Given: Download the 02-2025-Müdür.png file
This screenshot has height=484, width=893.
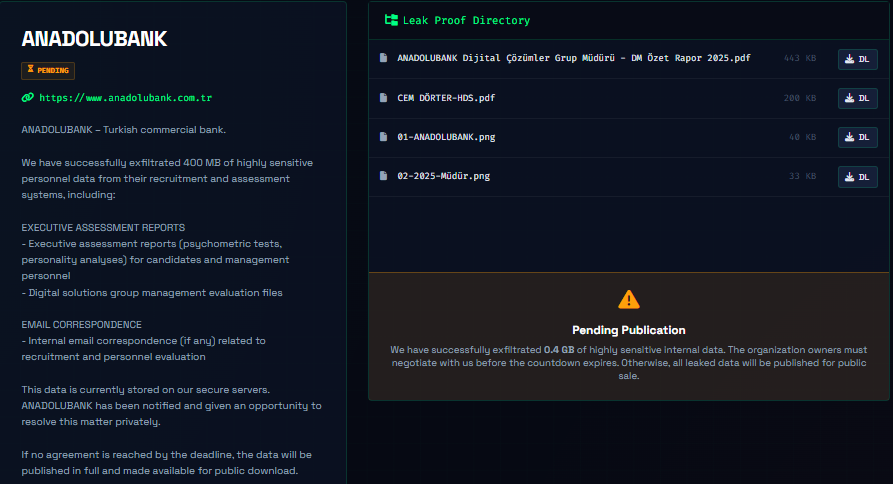Looking at the screenshot, I should (x=858, y=177).
